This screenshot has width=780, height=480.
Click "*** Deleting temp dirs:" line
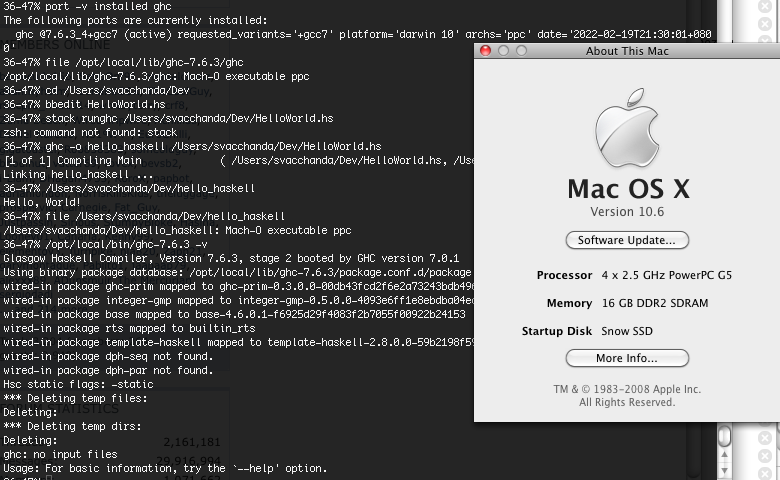72,426
